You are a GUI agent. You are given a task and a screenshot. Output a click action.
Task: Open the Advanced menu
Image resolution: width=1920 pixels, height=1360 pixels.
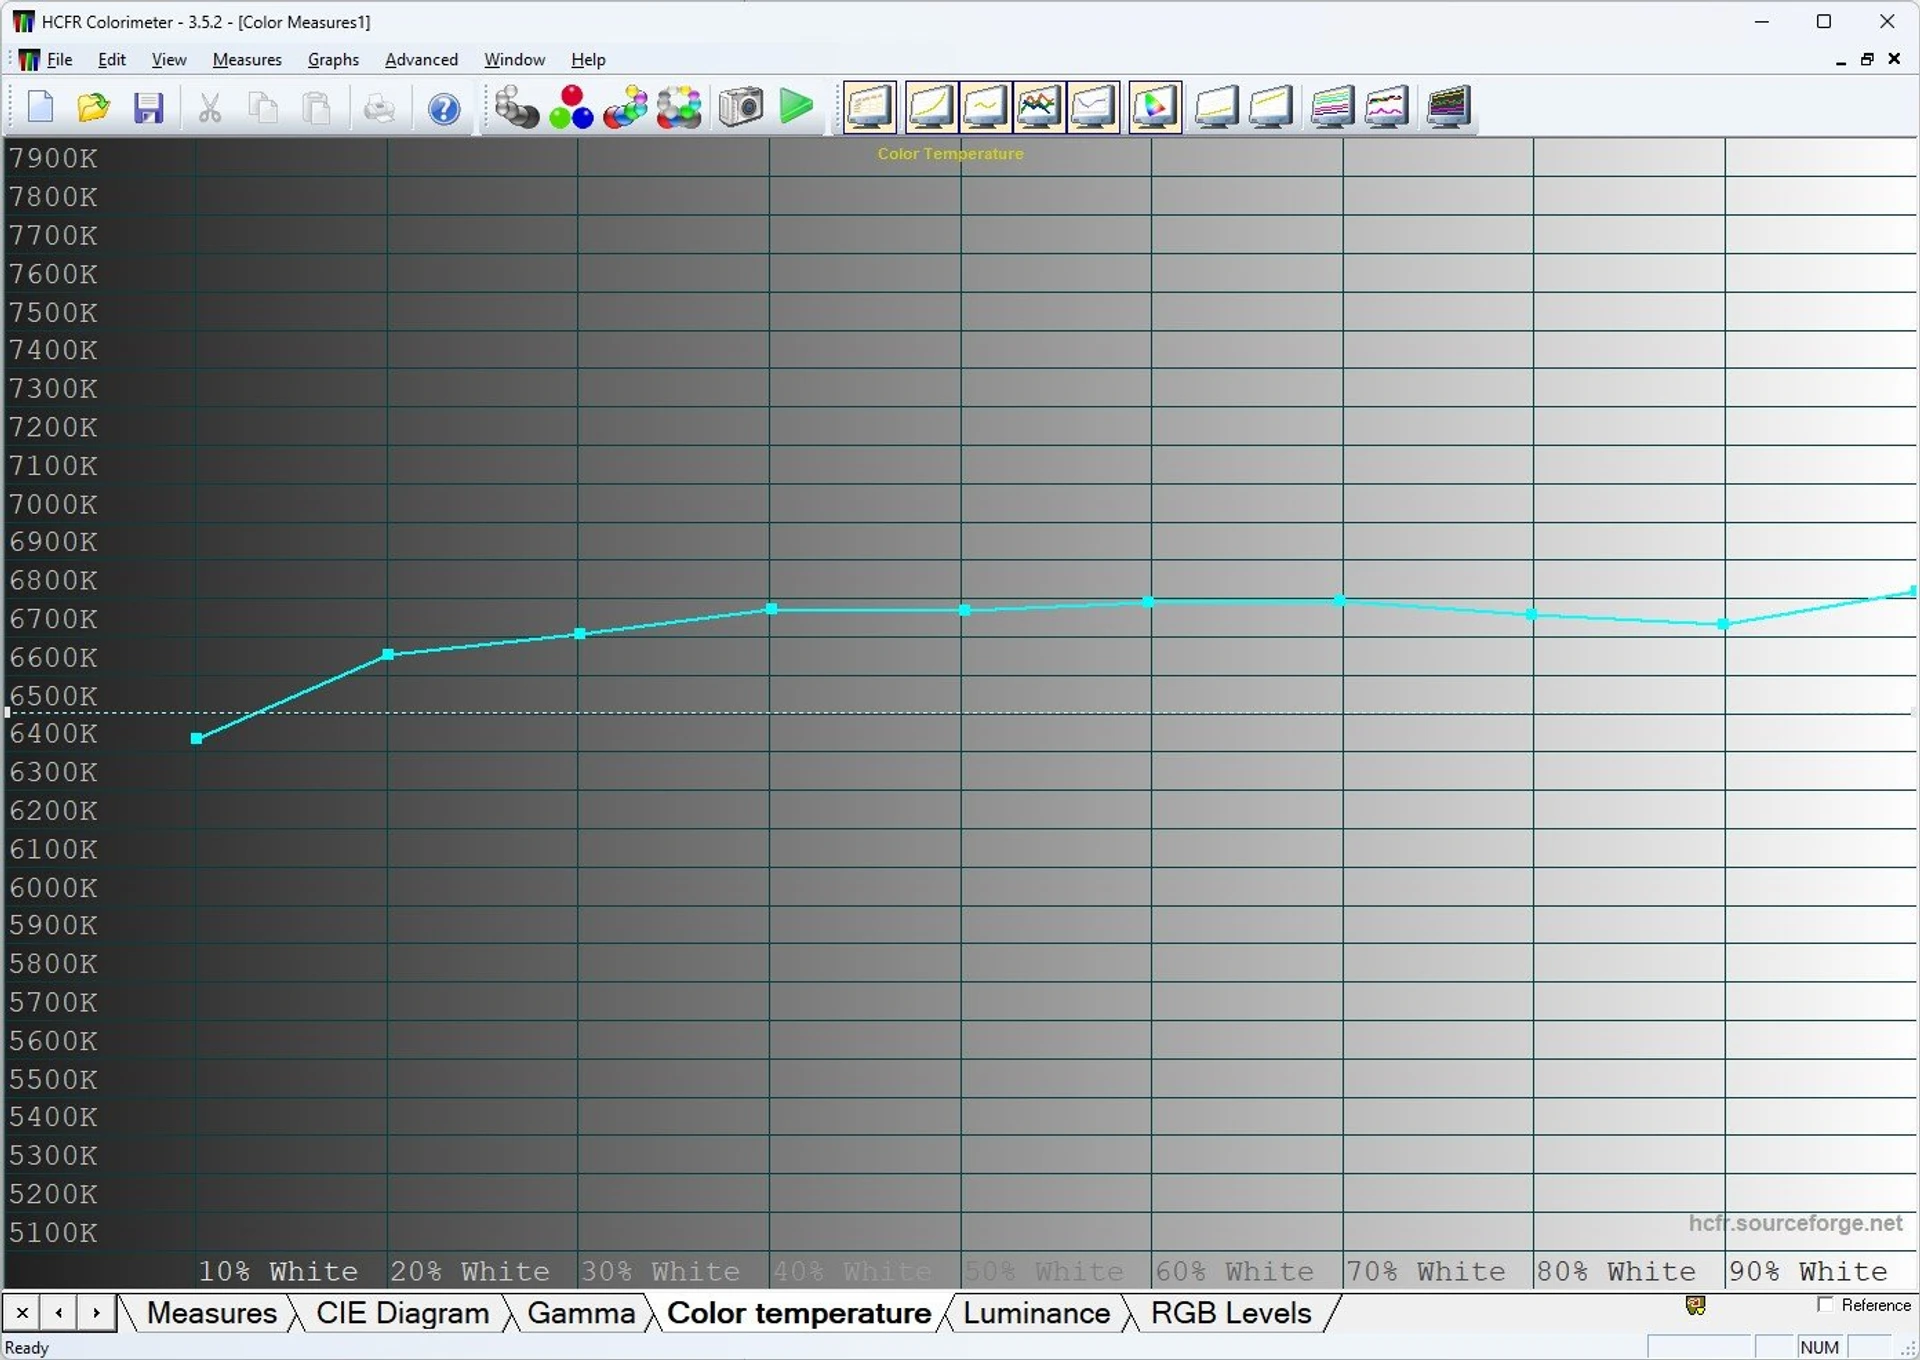click(x=421, y=60)
